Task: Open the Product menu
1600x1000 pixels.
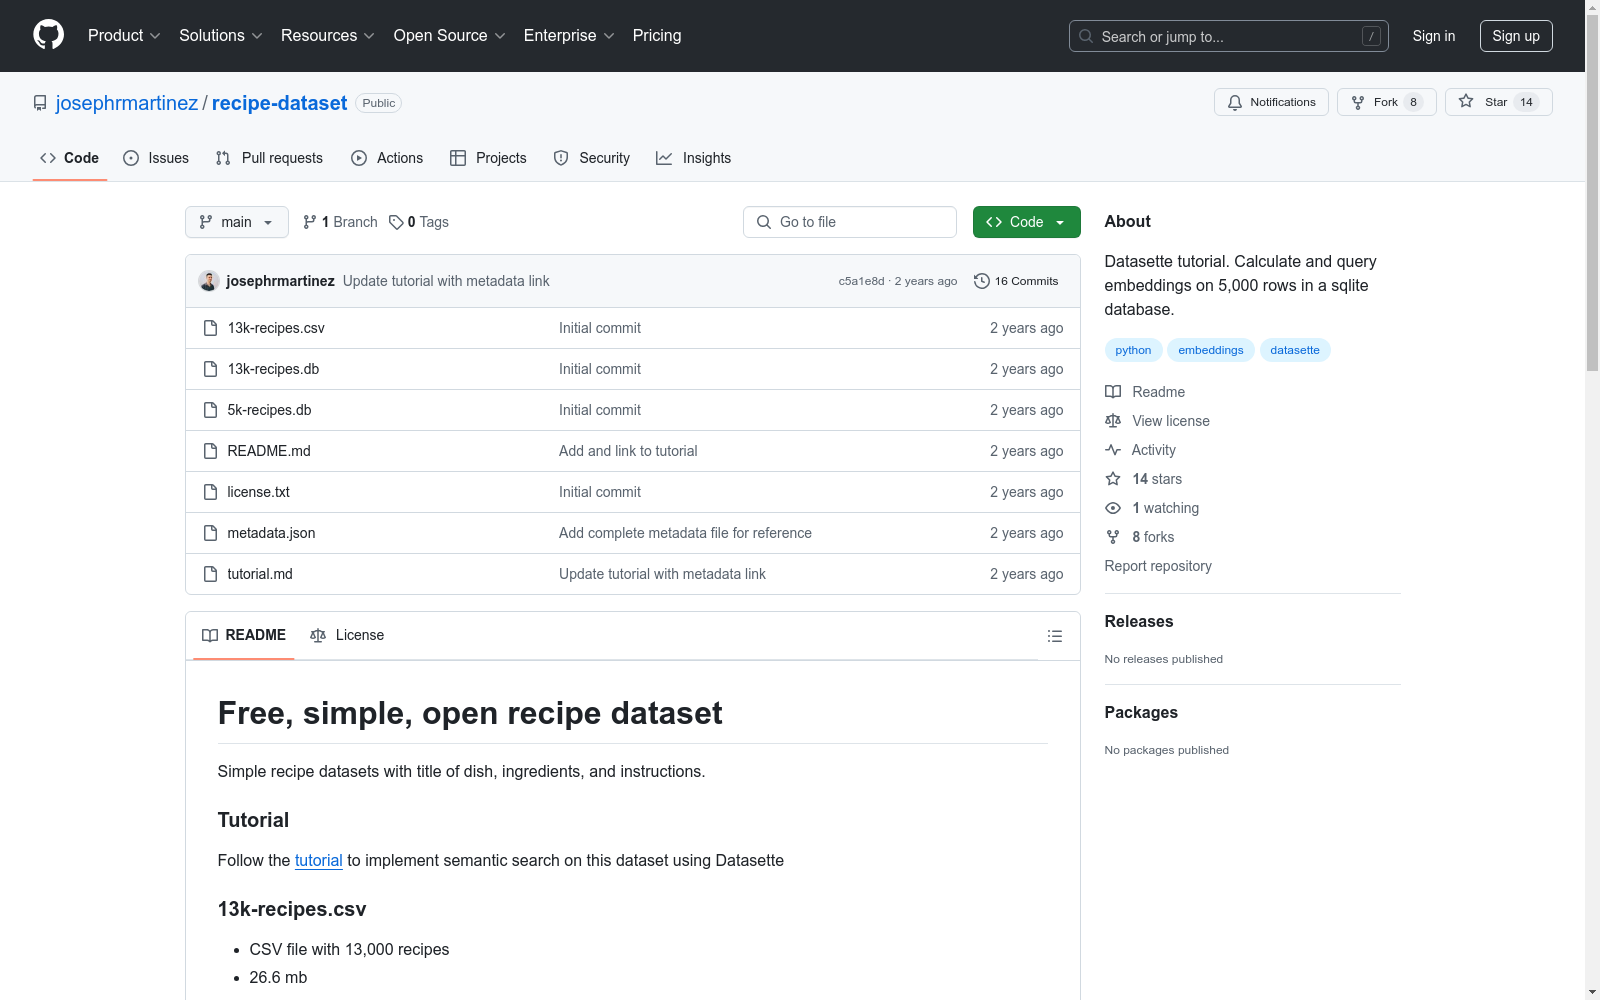Action: tap(124, 36)
